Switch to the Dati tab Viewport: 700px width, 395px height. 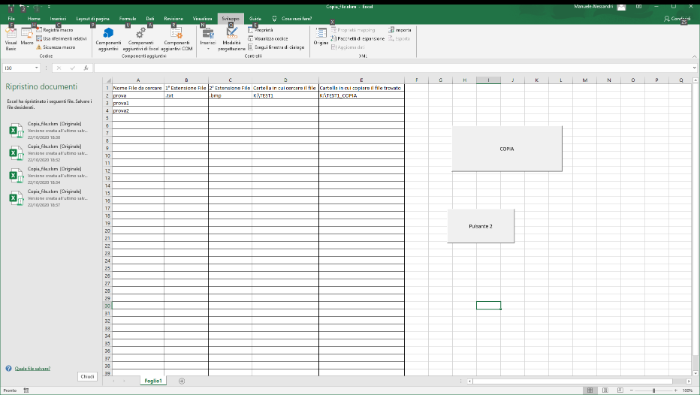tap(150, 18)
